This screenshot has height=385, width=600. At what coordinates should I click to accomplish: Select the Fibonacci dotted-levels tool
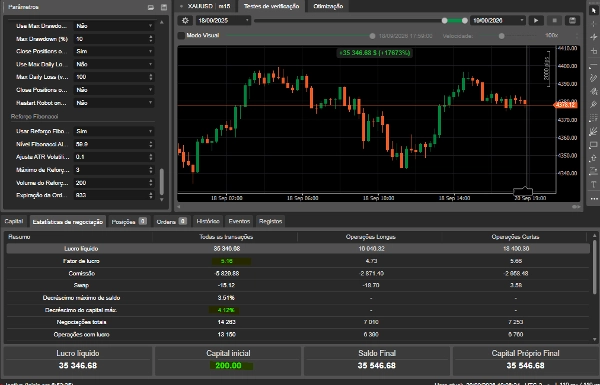(x=593, y=117)
